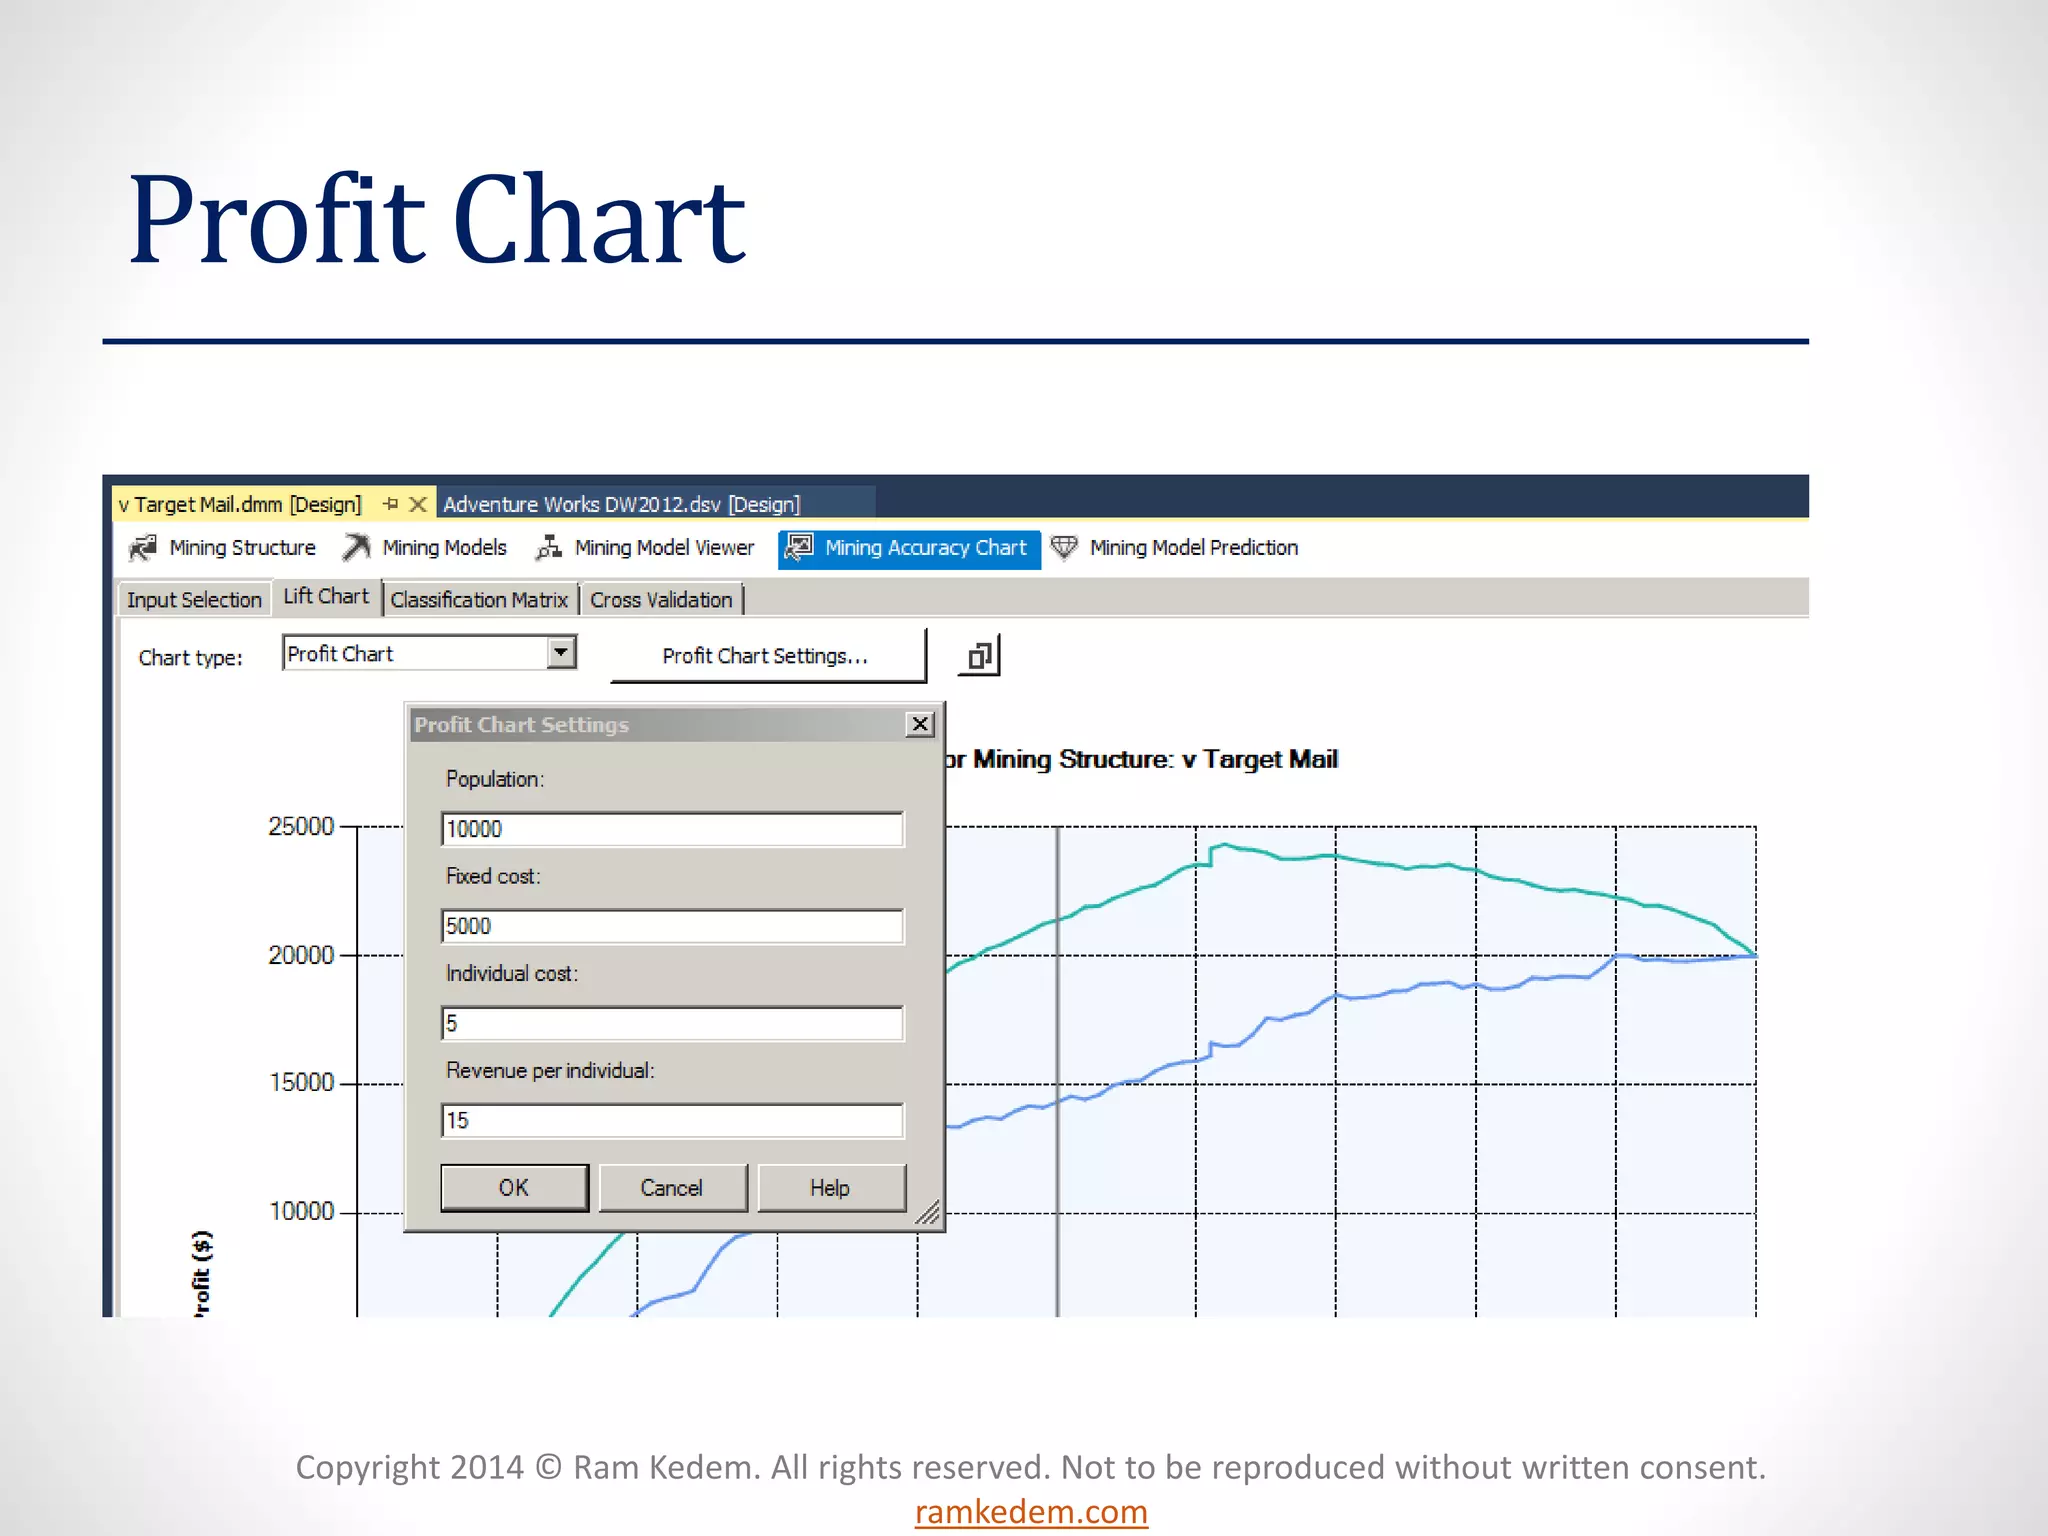Close the v Target Mail.dmm tab
The image size is (2048, 1536).
pyautogui.click(x=418, y=504)
